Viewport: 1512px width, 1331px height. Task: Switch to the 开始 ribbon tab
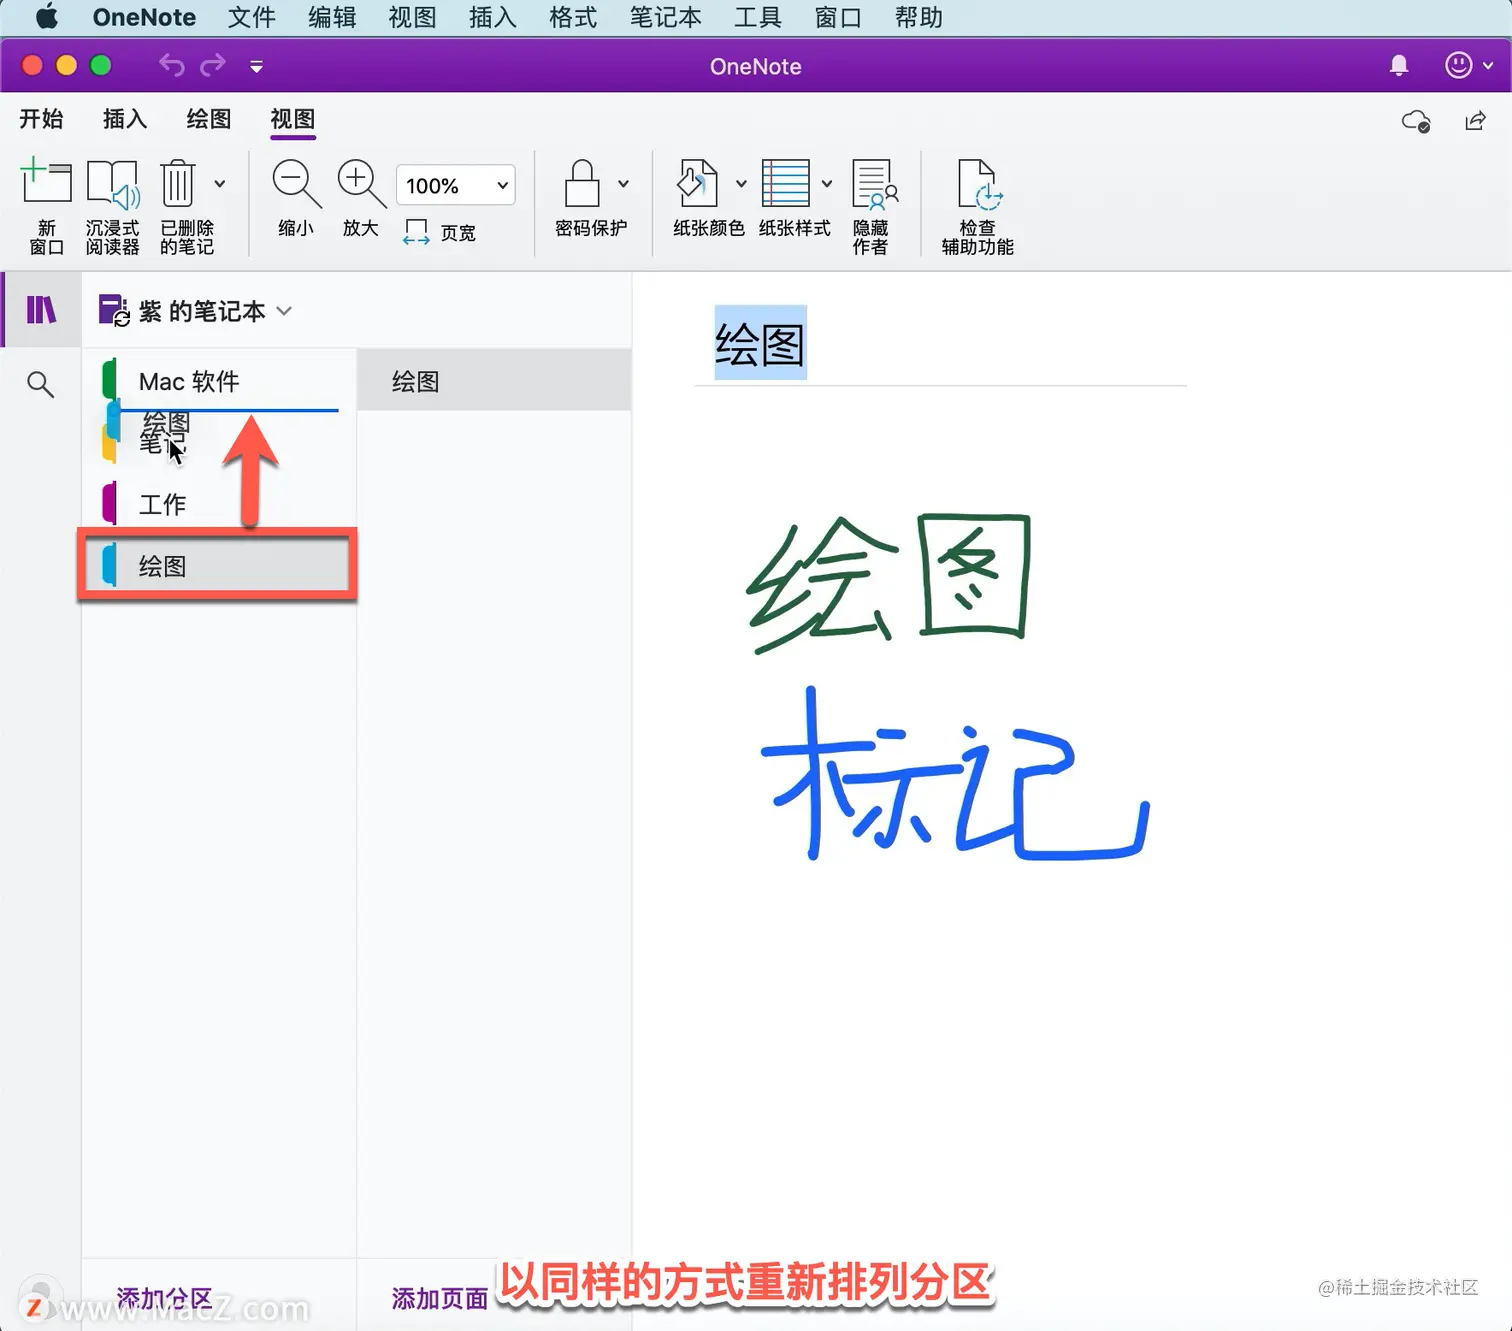coord(41,119)
